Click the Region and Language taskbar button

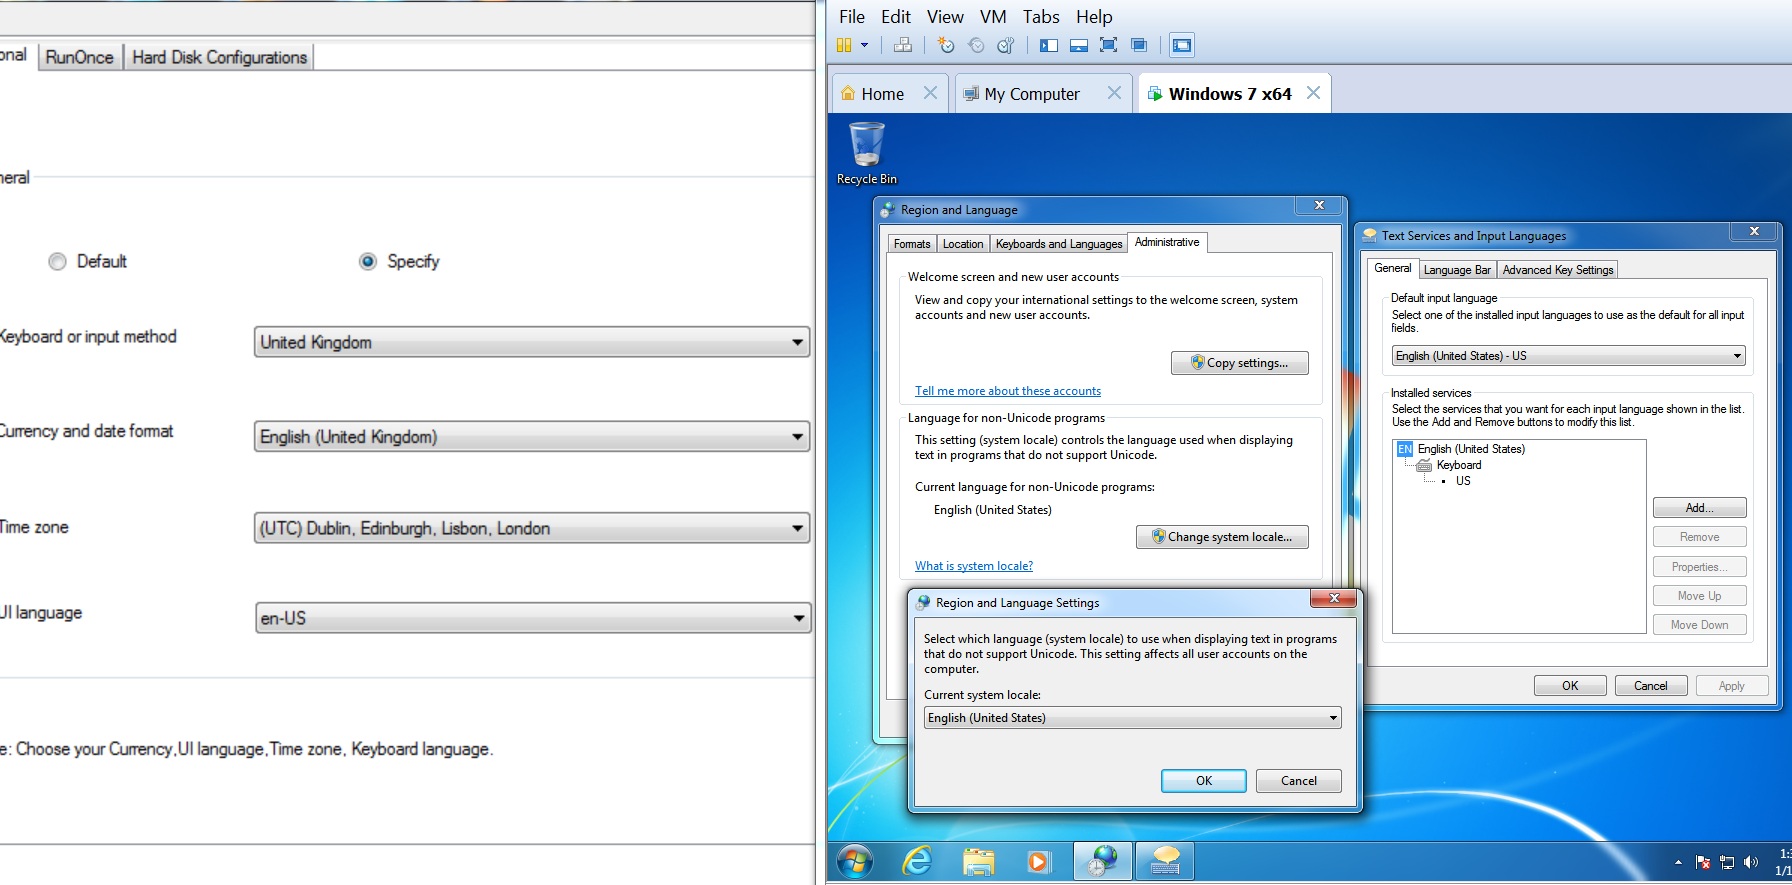[x=1103, y=861]
